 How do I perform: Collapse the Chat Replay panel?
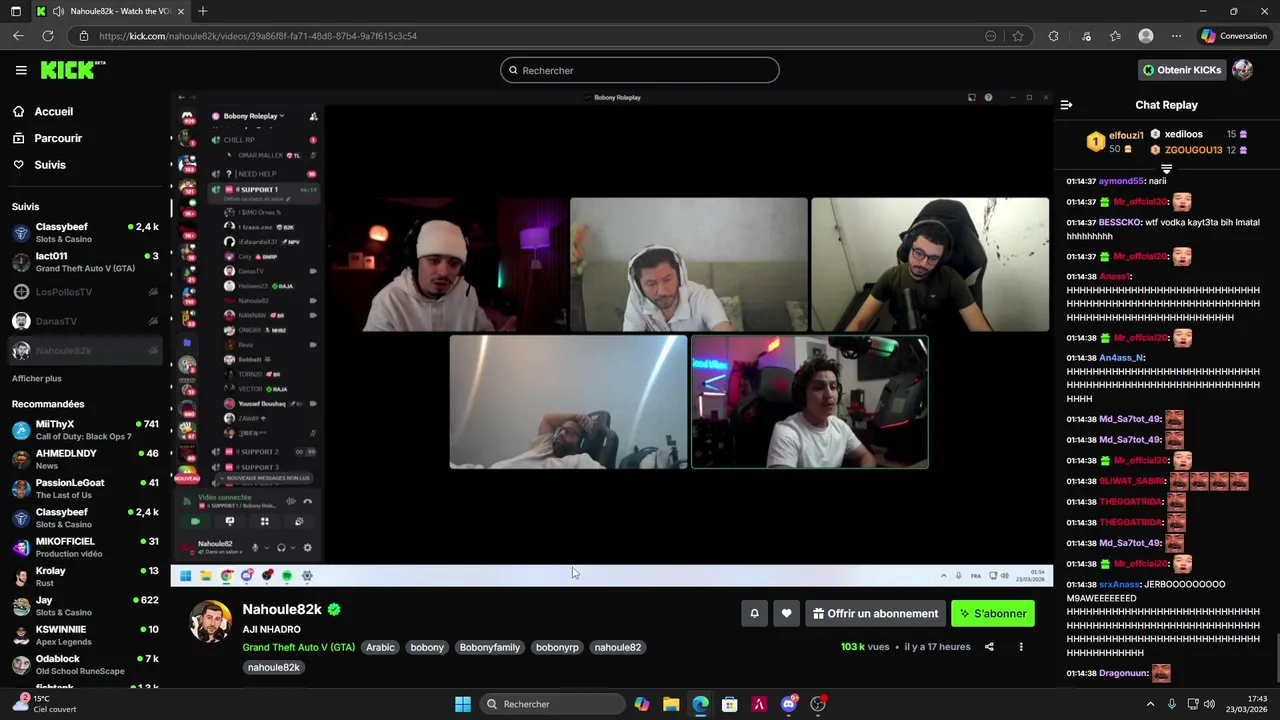pyautogui.click(x=1066, y=105)
